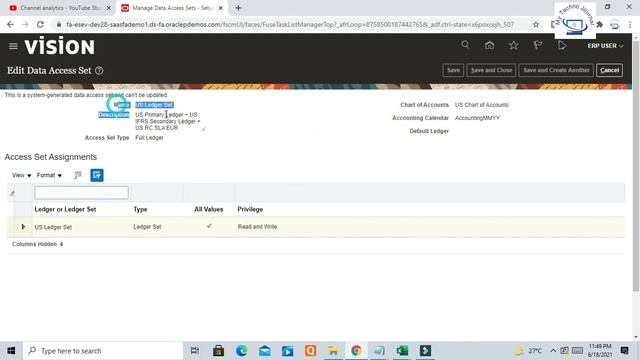Open File Explorer from the taskbar

click(x=333, y=351)
